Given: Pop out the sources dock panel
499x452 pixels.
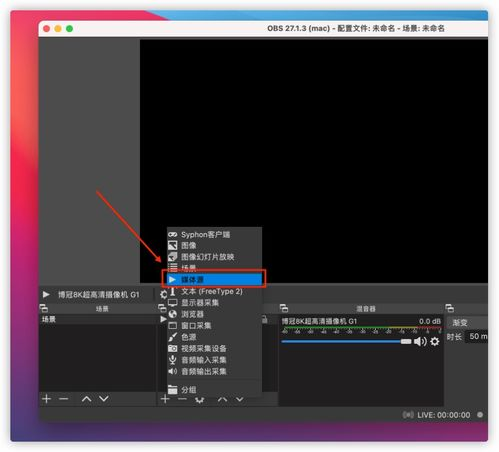Looking at the screenshot, I should [x=162, y=308].
